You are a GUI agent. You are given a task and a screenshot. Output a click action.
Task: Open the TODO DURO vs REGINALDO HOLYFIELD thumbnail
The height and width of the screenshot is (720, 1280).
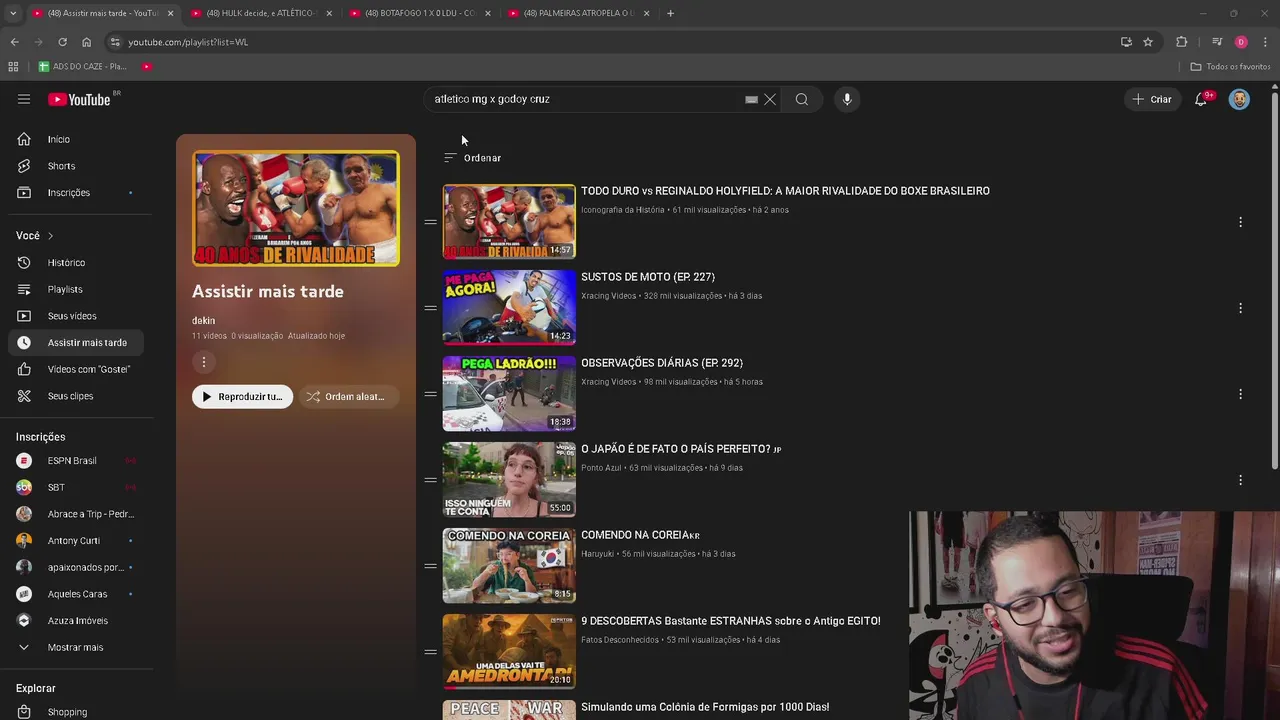(x=509, y=222)
